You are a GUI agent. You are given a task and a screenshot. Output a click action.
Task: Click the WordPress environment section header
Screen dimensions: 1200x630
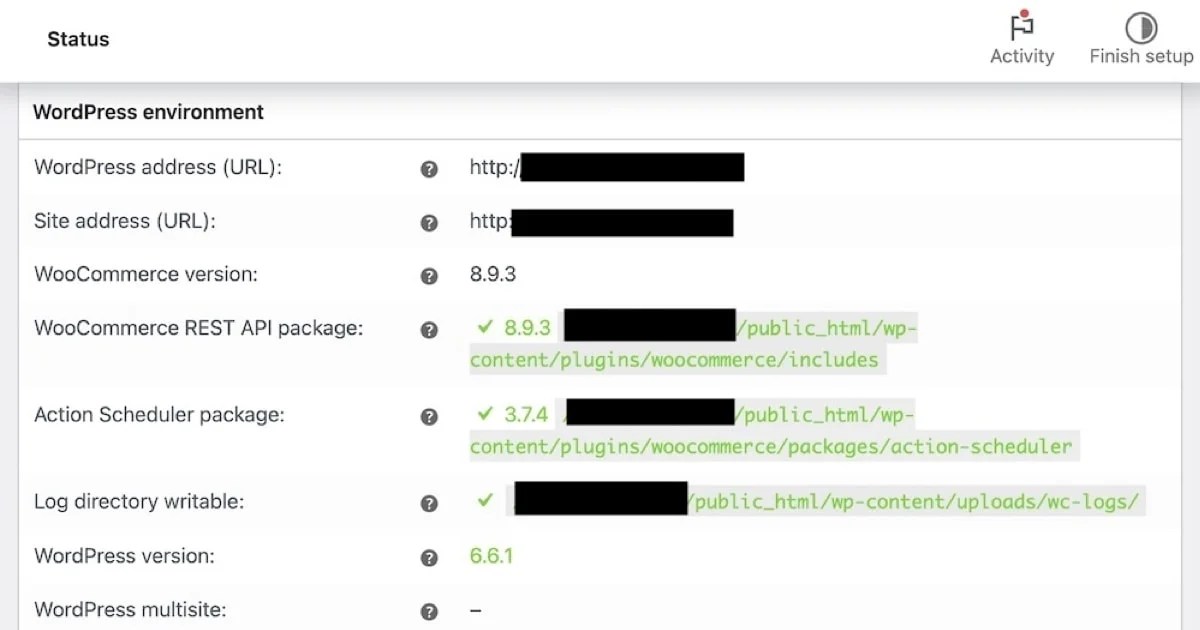pyautogui.click(x=148, y=112)
